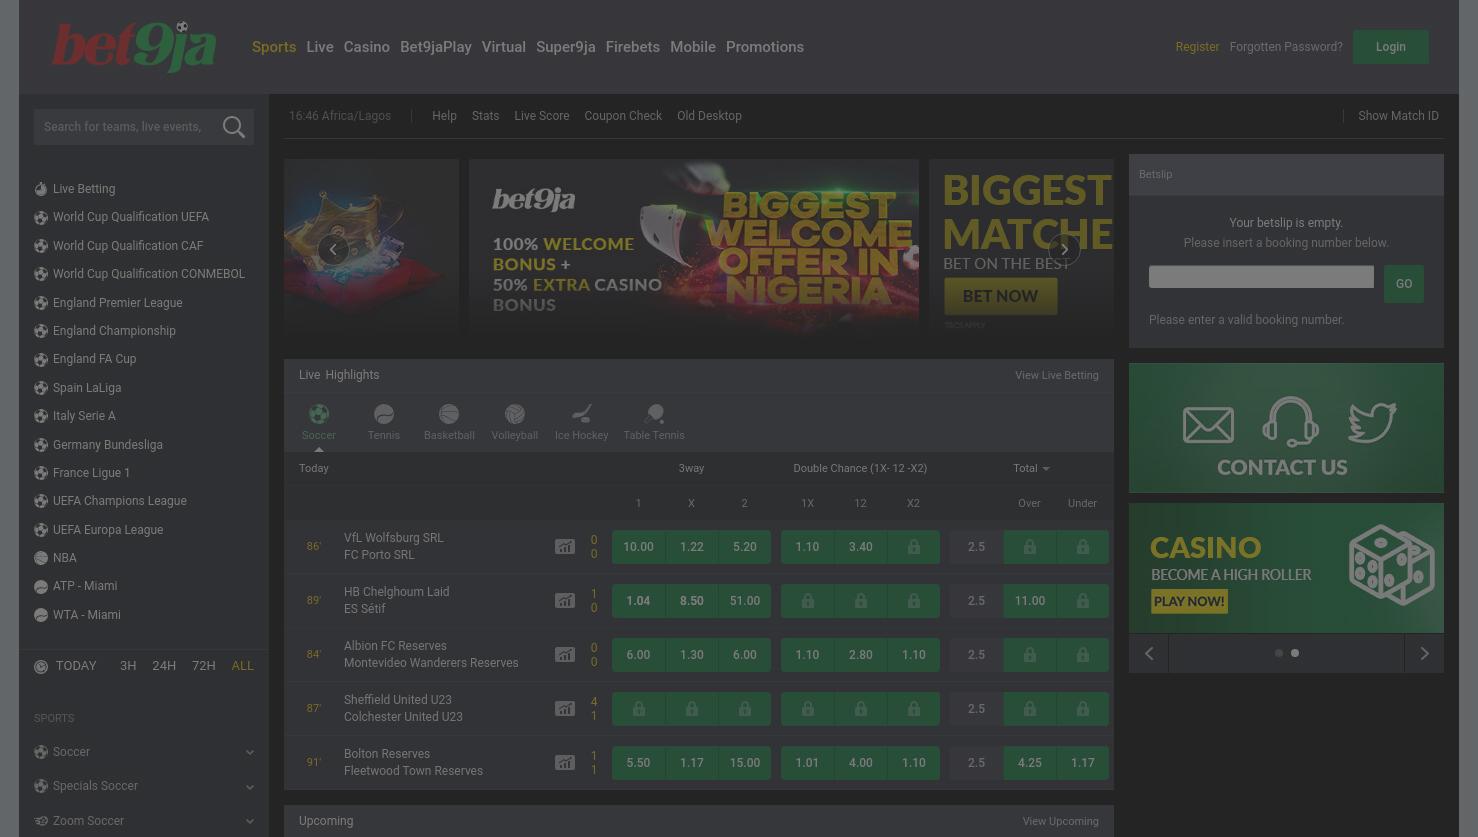
Task: Open stats chart icon for HB Chelghoum Laid
Action: (x=565, y=601)
